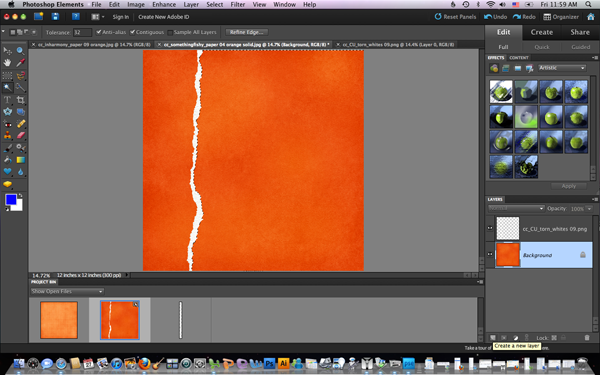
Task: Select the Paint Bucket tool
Action: 7,160
